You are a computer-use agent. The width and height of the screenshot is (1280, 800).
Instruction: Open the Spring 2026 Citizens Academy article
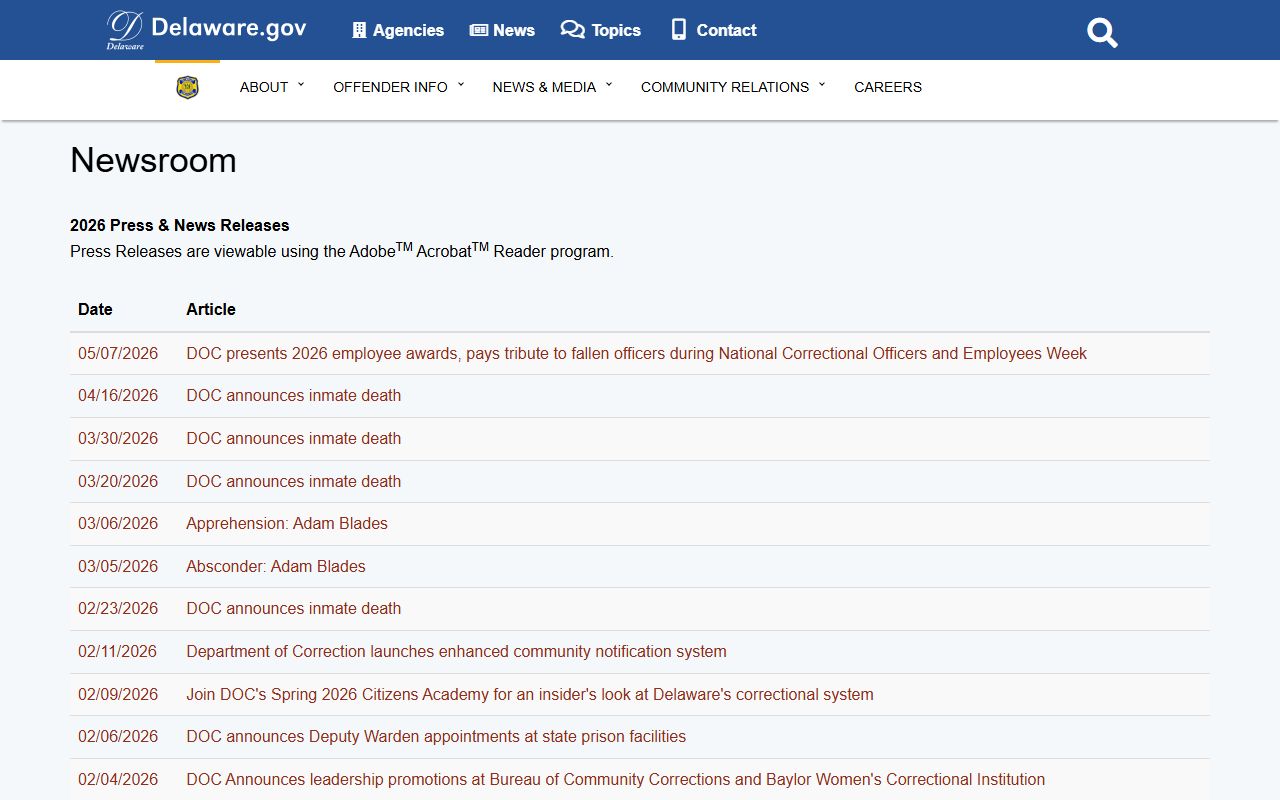[530, 694]
